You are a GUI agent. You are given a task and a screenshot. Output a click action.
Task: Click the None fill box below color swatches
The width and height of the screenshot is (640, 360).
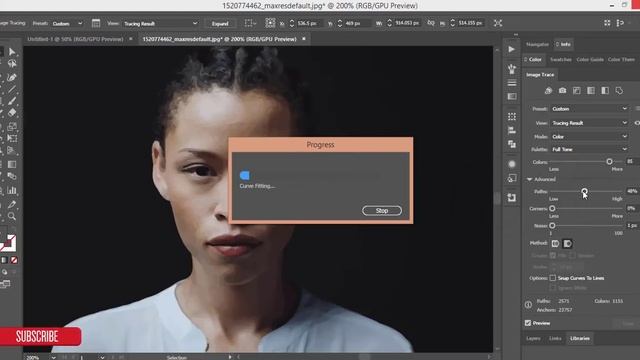(14, 260)
